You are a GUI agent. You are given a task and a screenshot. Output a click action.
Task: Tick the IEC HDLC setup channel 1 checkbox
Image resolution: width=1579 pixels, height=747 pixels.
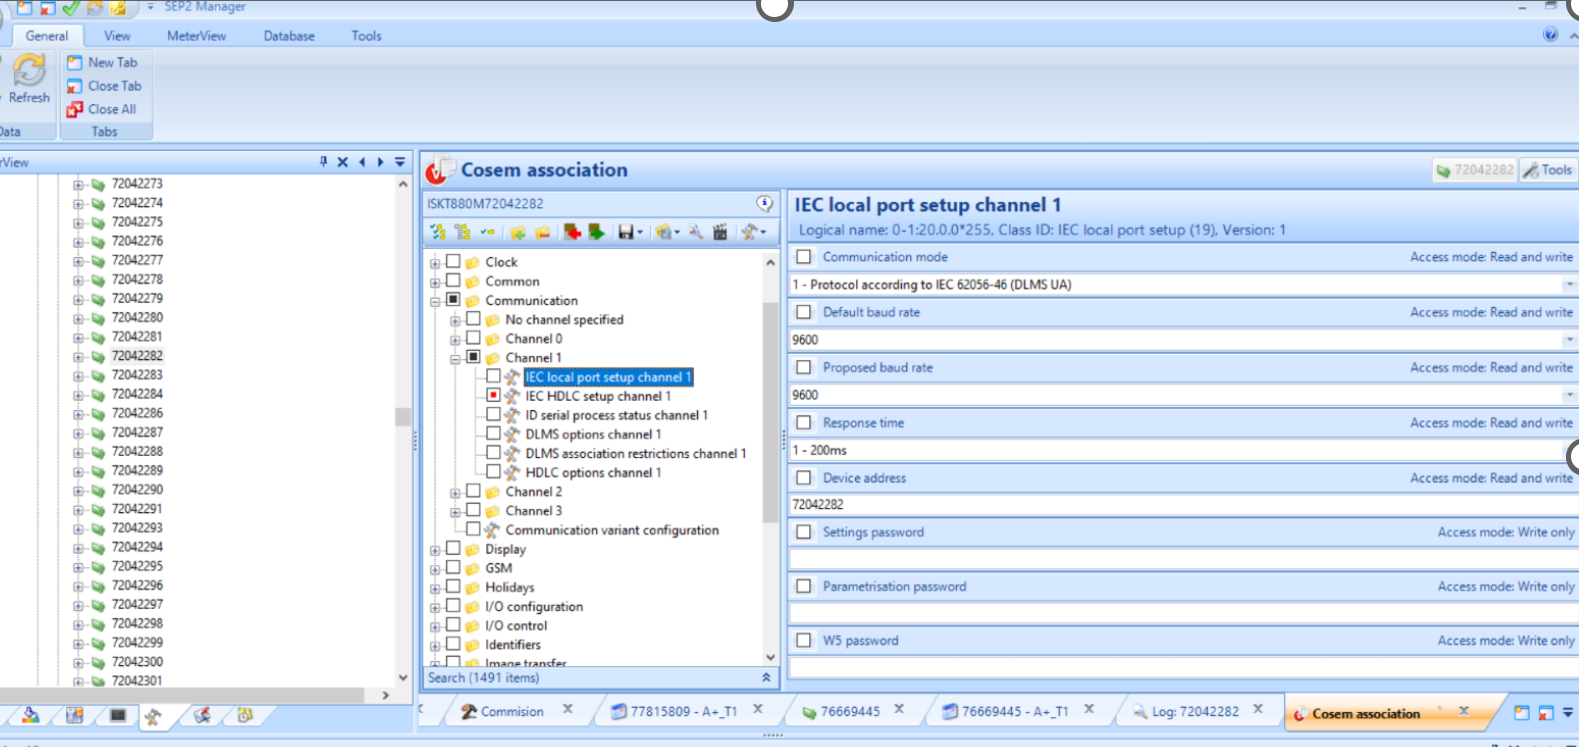(x=493, y=395)
